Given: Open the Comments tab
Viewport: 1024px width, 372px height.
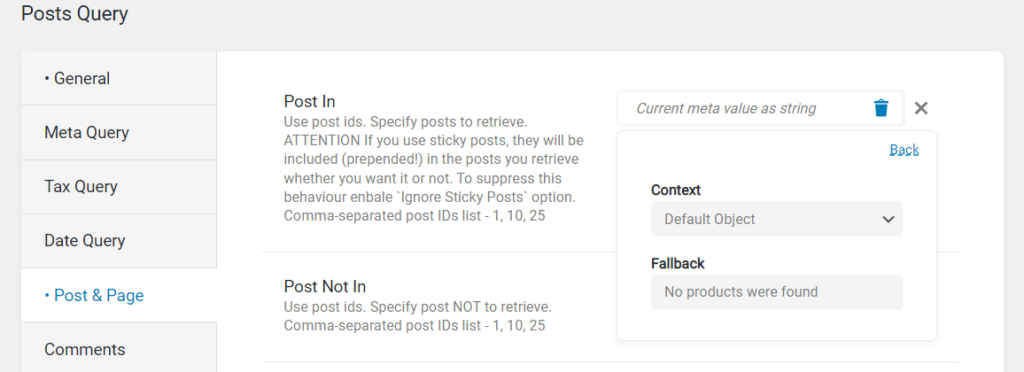Looking at the screenshot, I should [119, 349].
